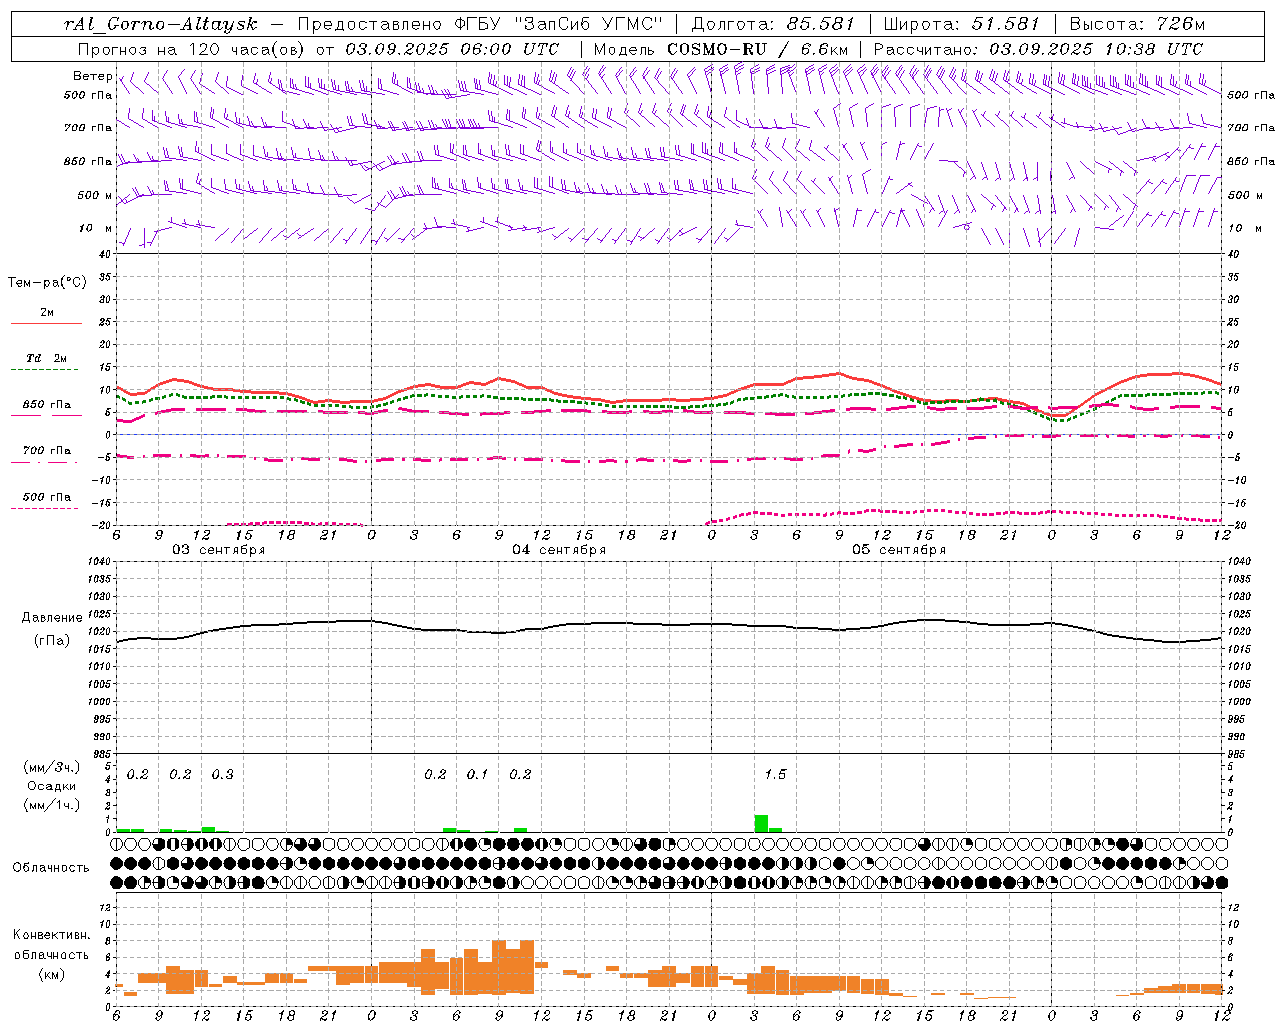Image resolution: width=1280 pixels, height=1024 pixels.
Task: Click the '700 гПа' temperature legend entry
Action: click(x=47, y=450)
